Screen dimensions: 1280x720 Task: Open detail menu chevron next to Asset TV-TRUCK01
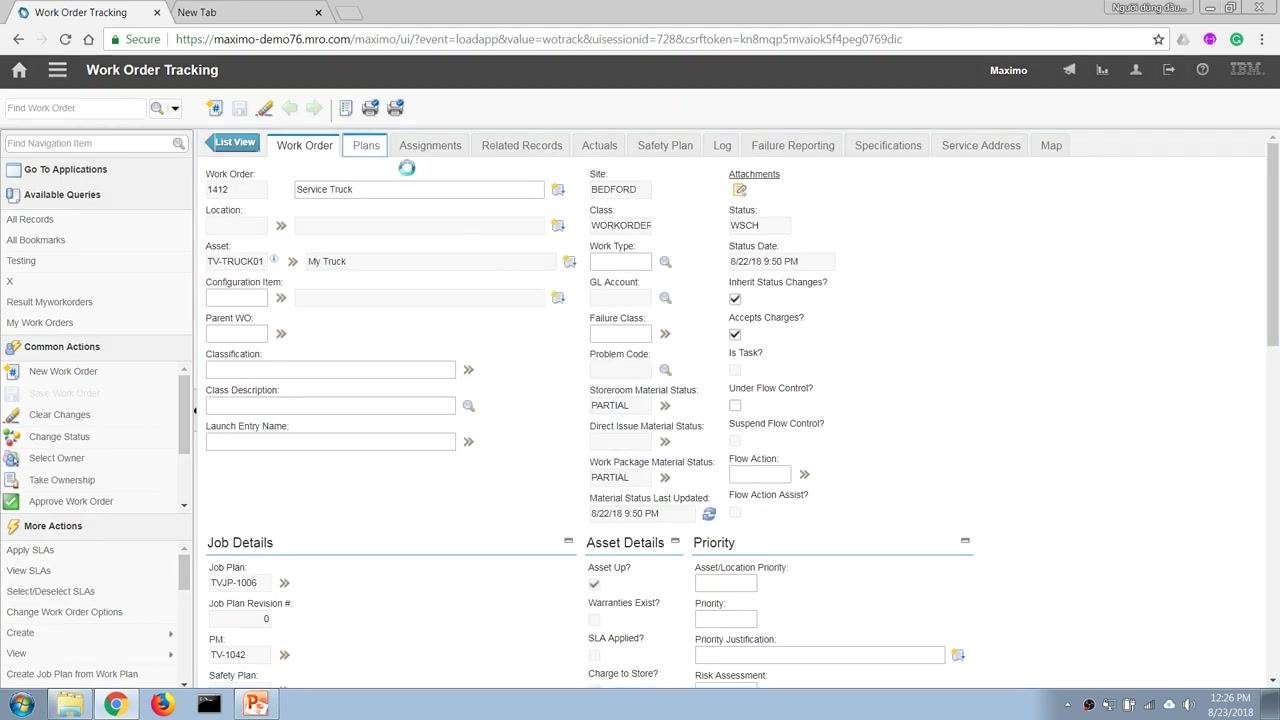pyautogui.click(x=293, y=262)
